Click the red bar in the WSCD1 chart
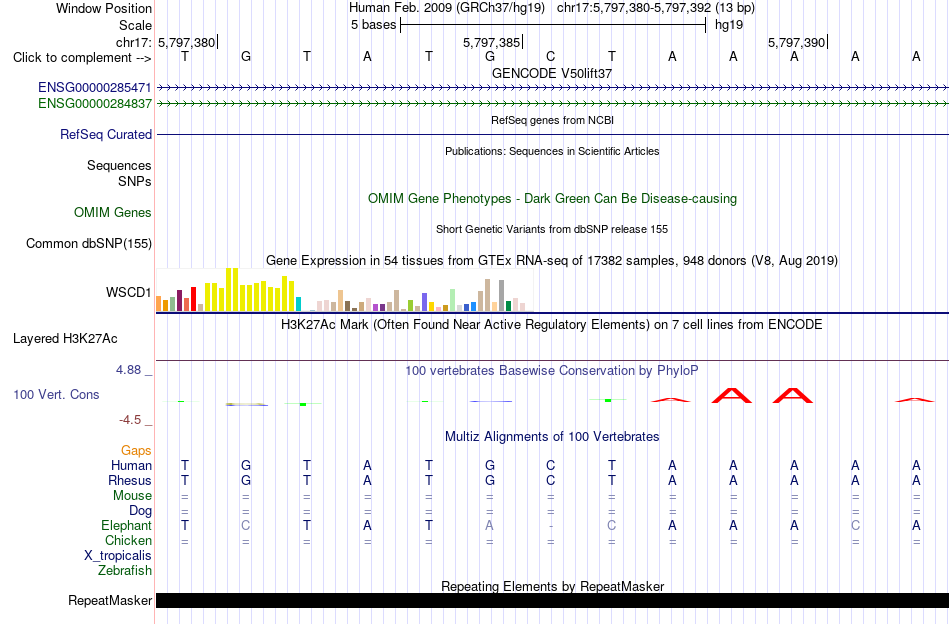Image resolution: width=950 pixels, height=624 pixels. coord(193,299)
